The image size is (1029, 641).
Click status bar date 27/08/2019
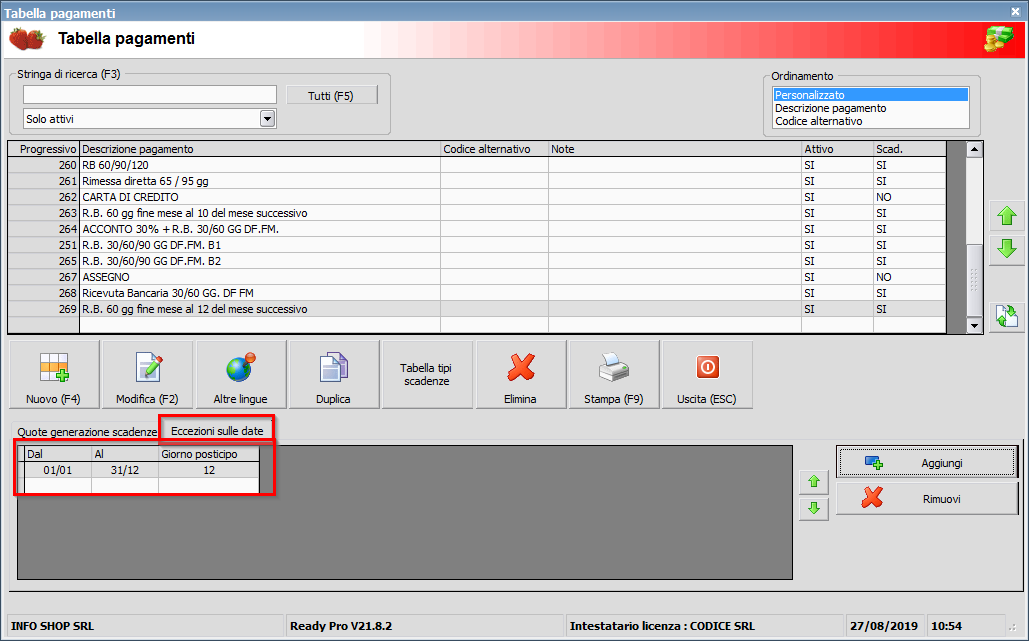(883, 626)
